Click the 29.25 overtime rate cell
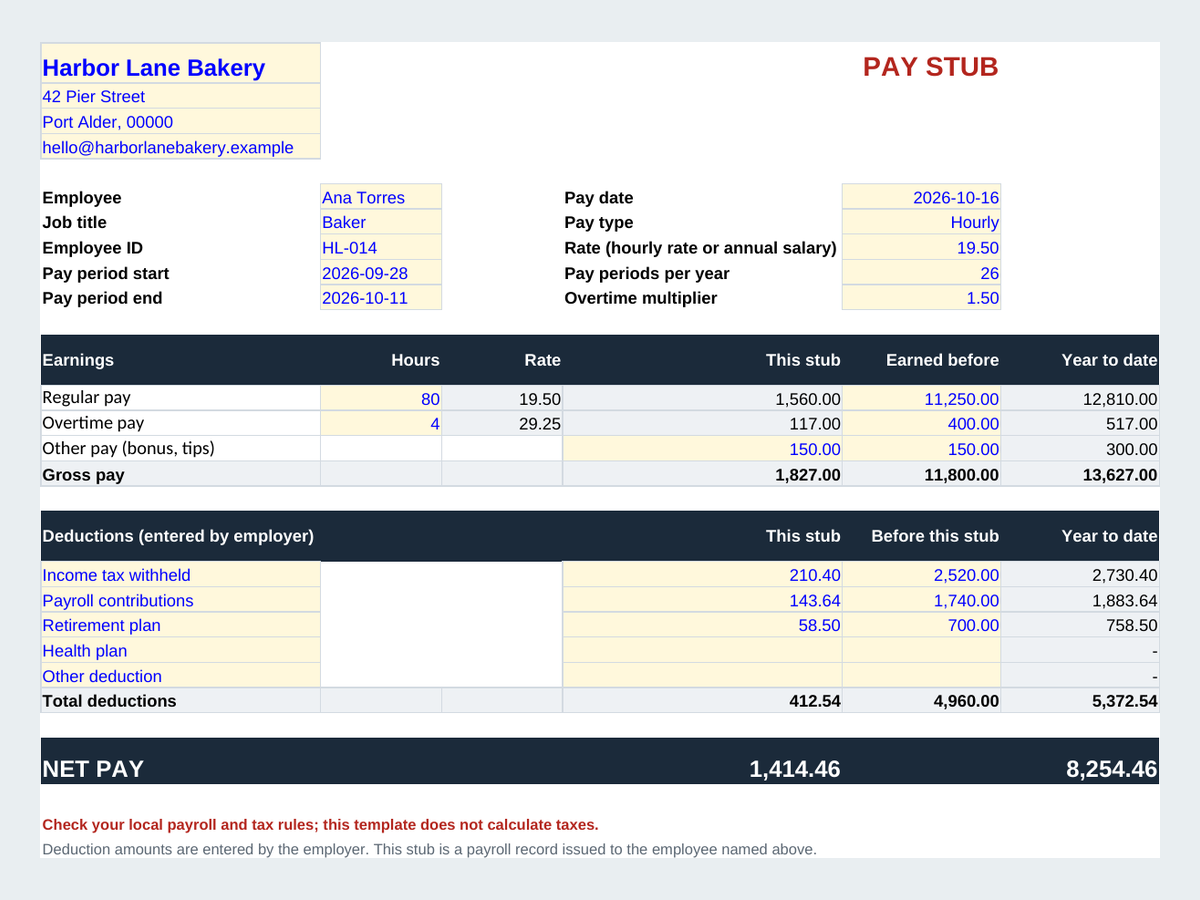The image size is (1200, 900). tap(502, 423)
